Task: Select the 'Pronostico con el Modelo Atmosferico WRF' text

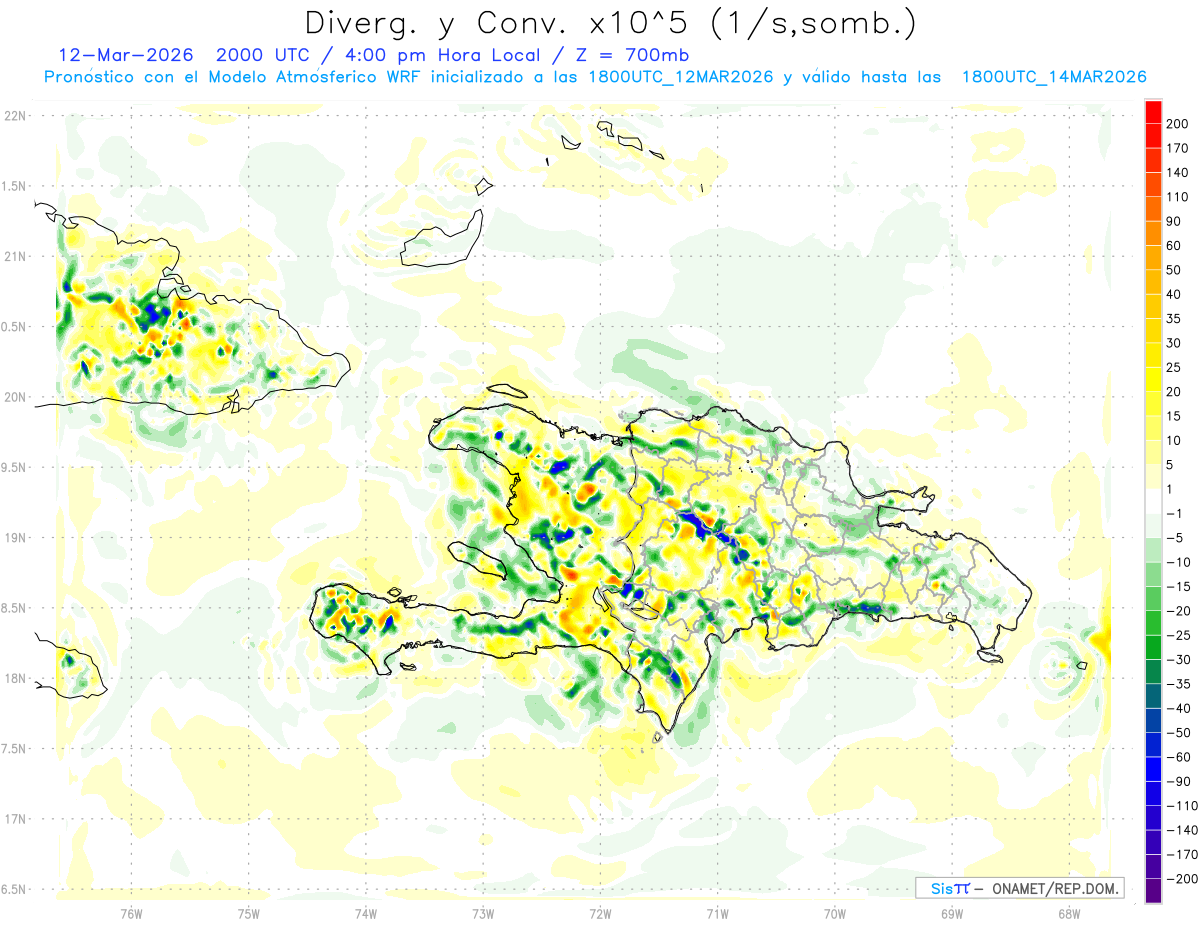Action: 233,77
